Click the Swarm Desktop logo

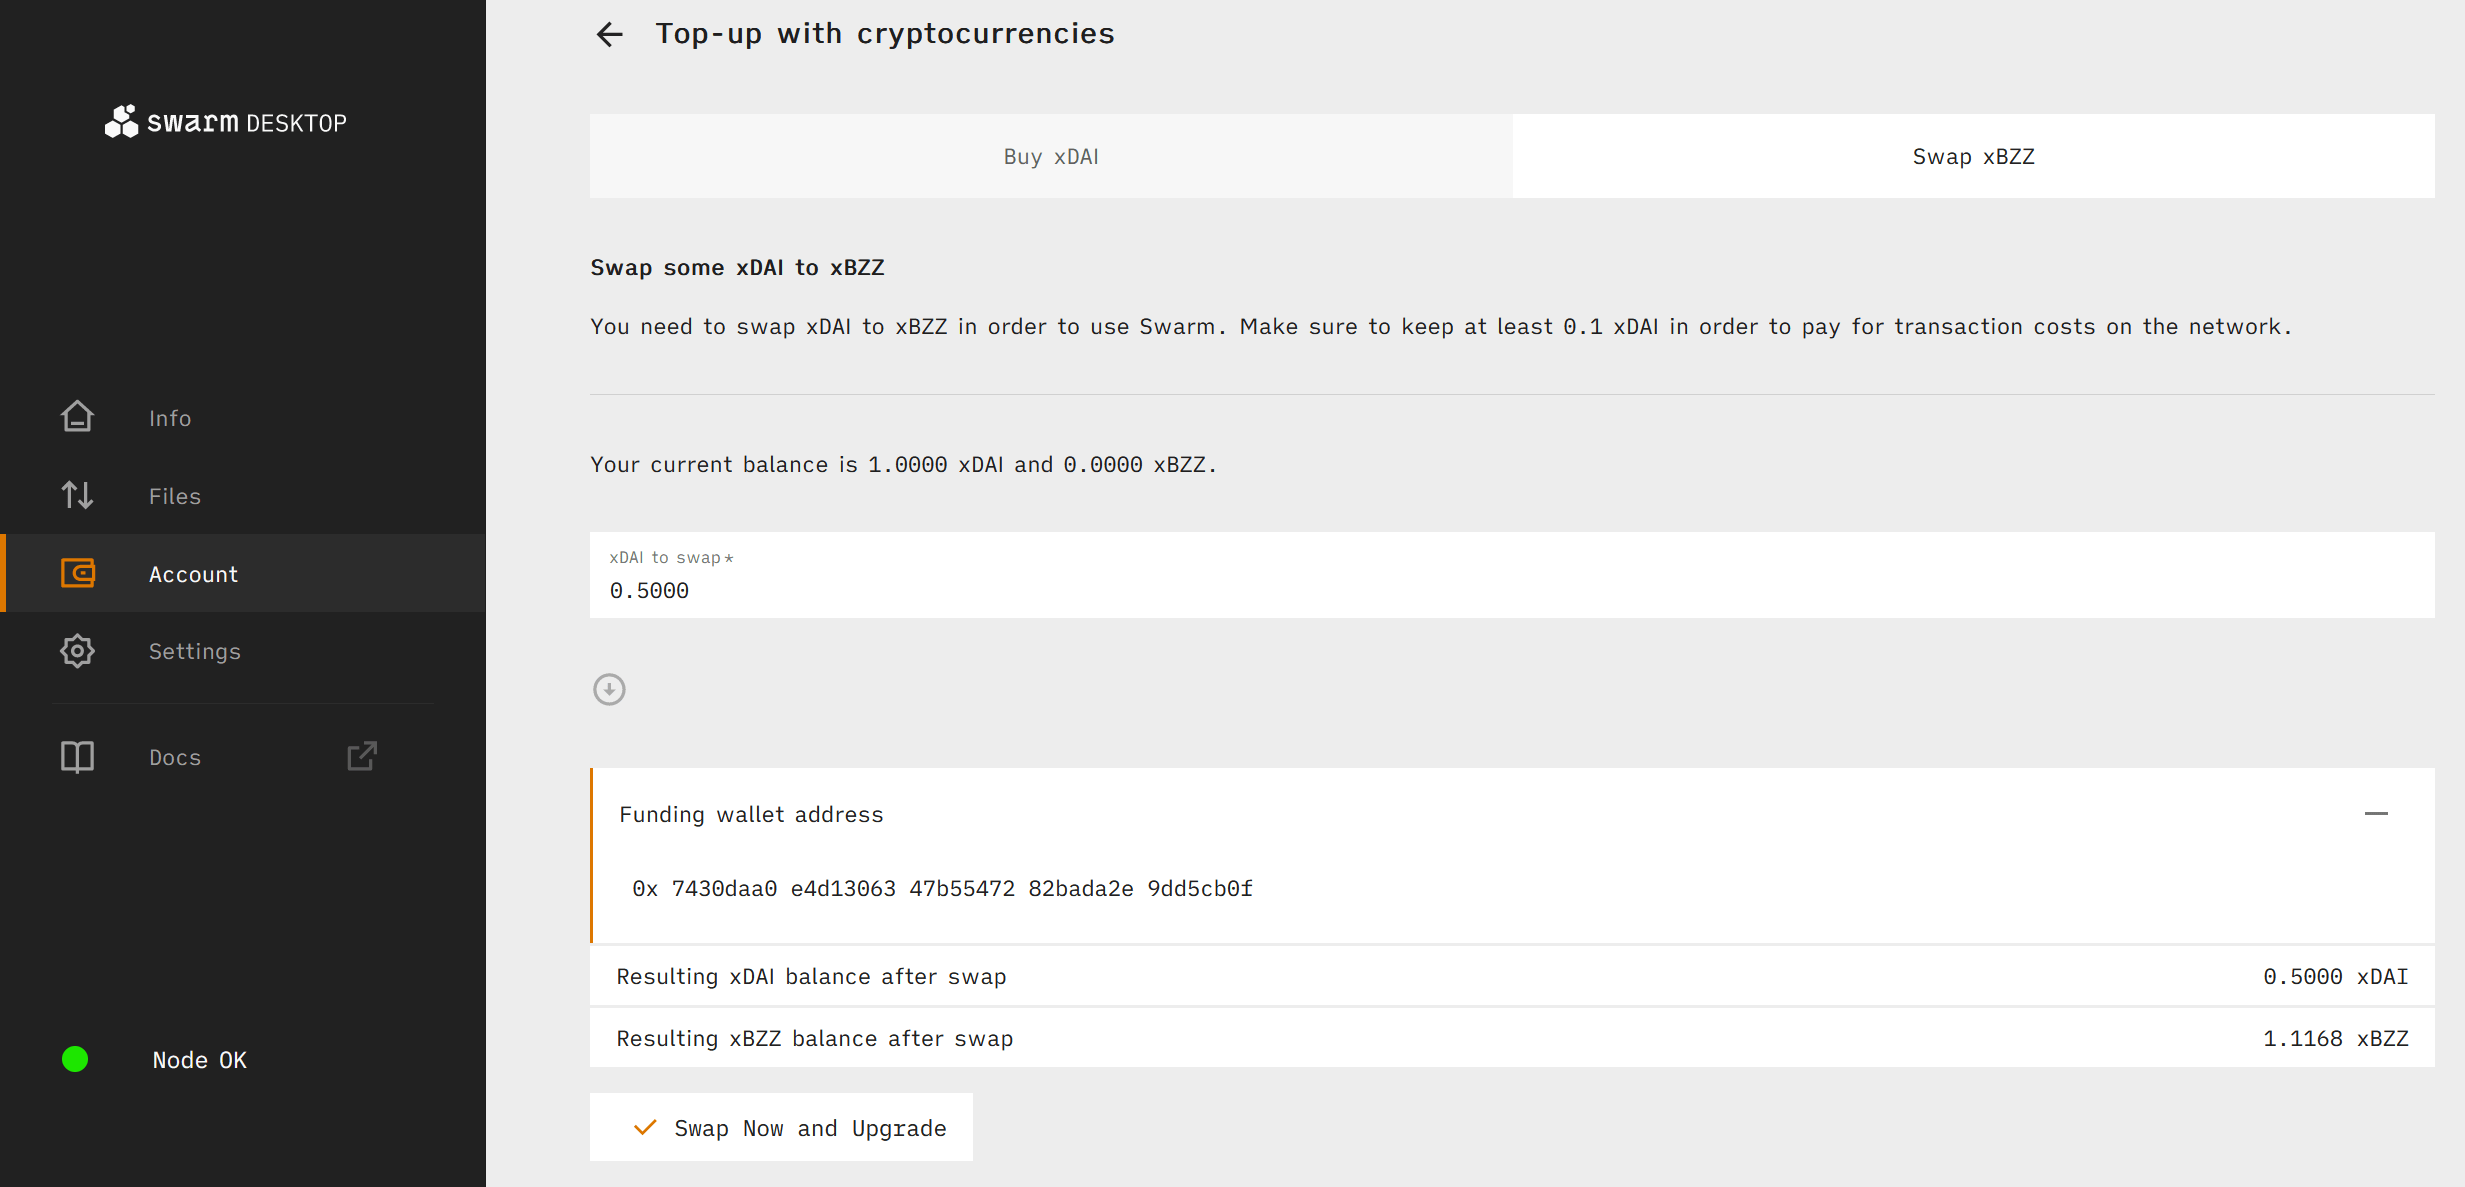click(x=226, y=122)
